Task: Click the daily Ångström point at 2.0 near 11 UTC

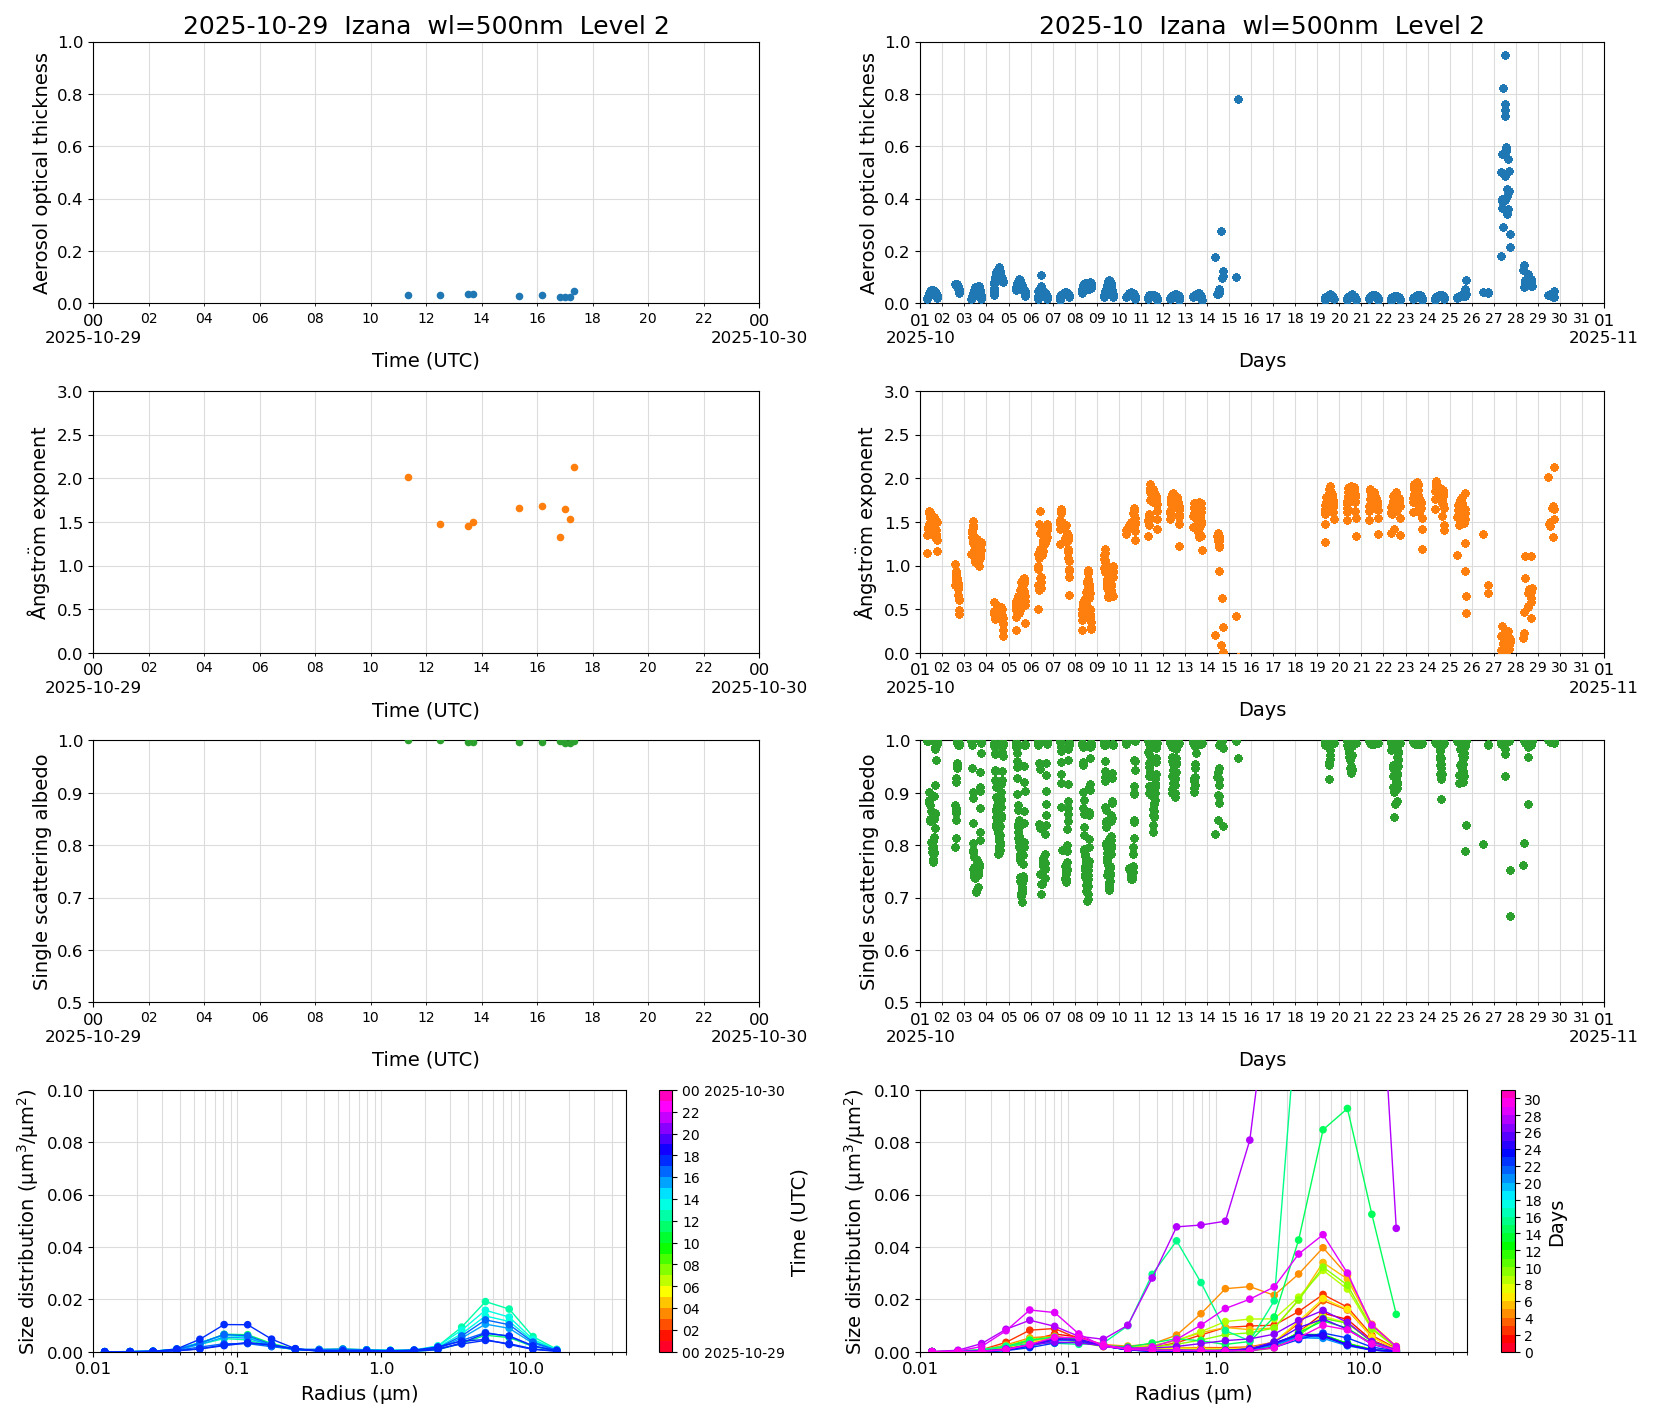Action: coord(408,477)
